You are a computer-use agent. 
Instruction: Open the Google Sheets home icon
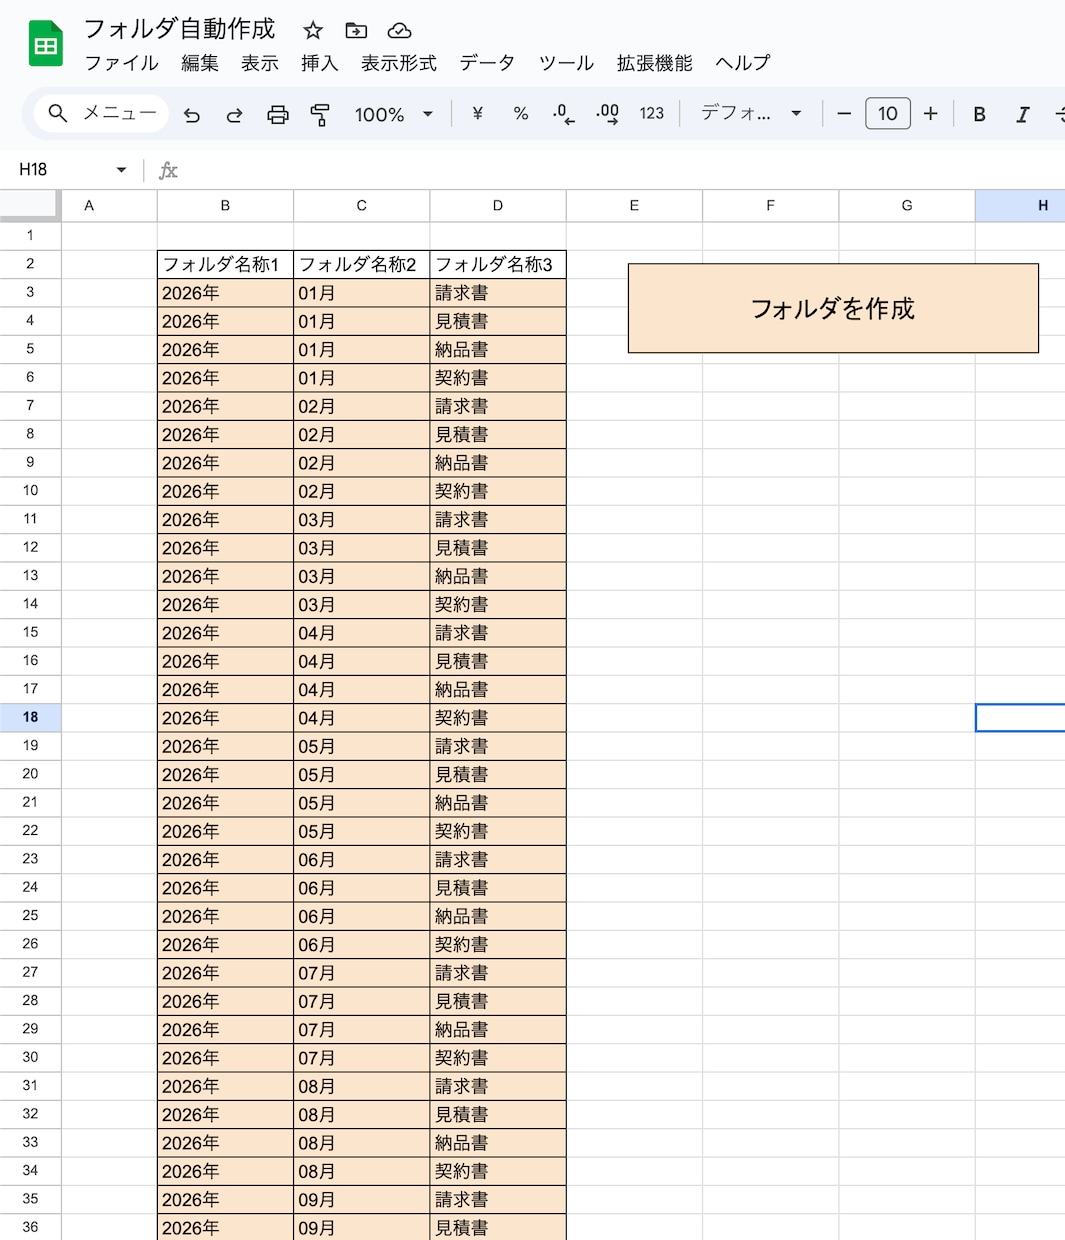click(46, 44)
